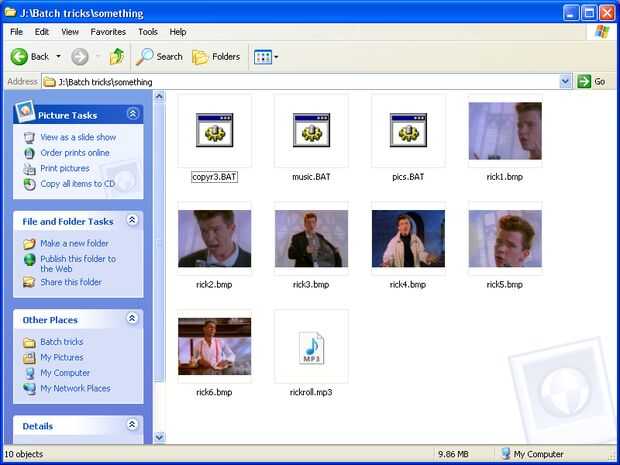Collapse the Details panel
Screen dimensions: 620x465
(x=132, y=425)
